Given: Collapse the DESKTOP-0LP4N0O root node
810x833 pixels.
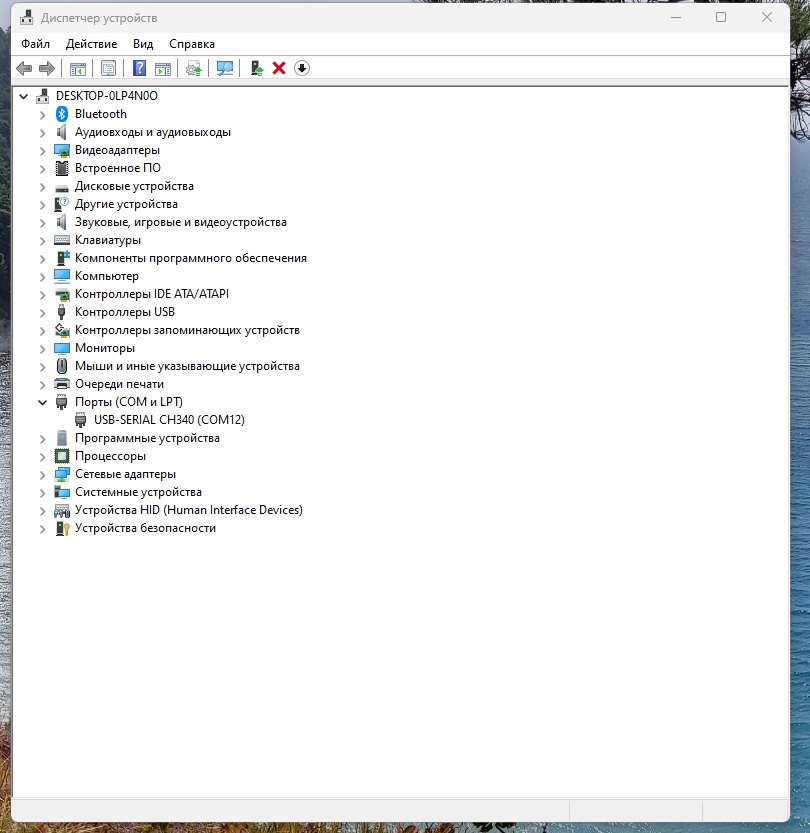Looking at the screenshot, I should tap(23, 96).
